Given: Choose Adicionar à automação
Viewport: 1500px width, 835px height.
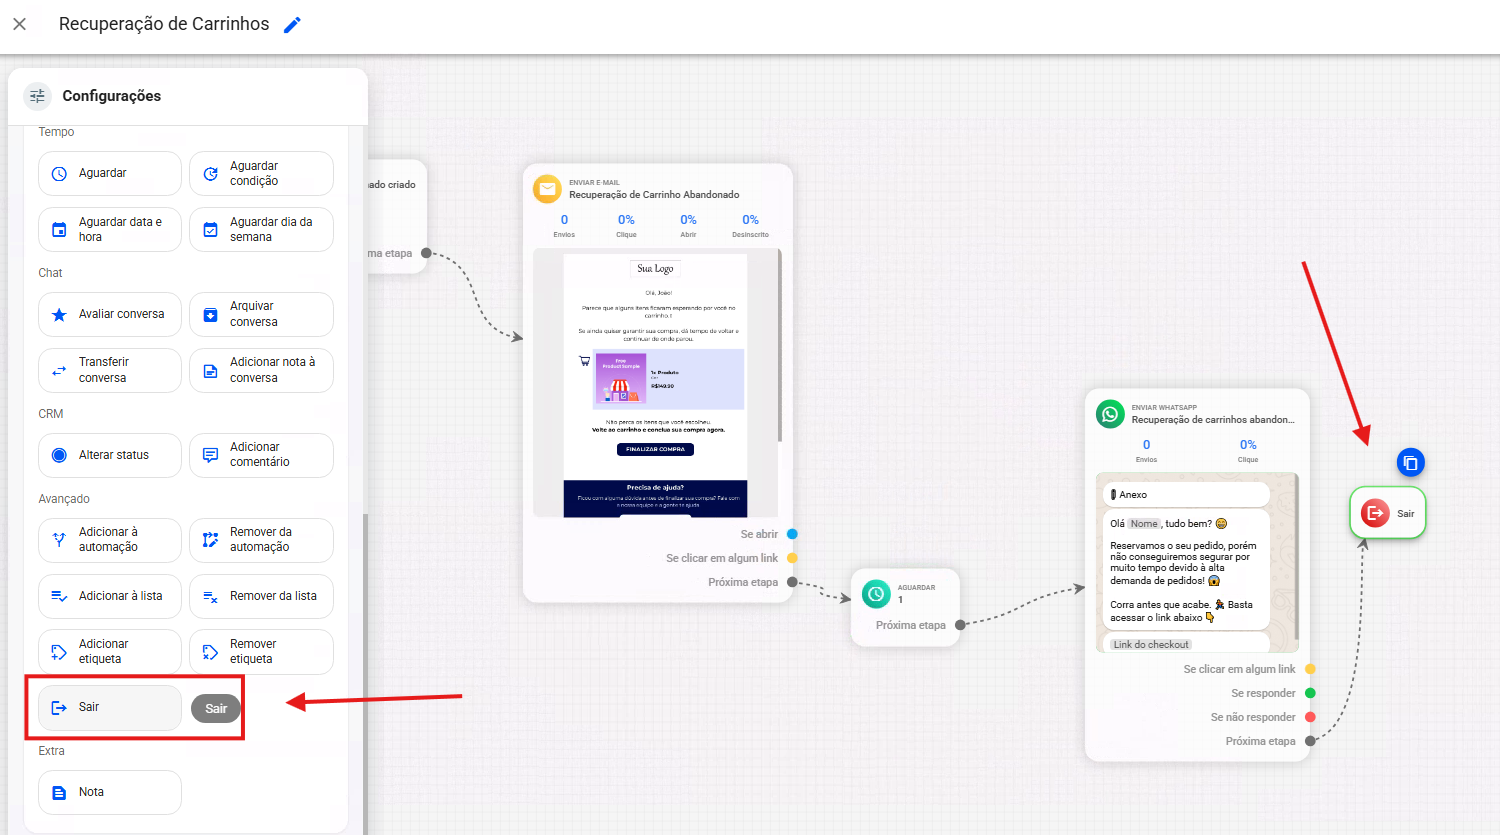Looking at the screenshot, I should (110, 540).
